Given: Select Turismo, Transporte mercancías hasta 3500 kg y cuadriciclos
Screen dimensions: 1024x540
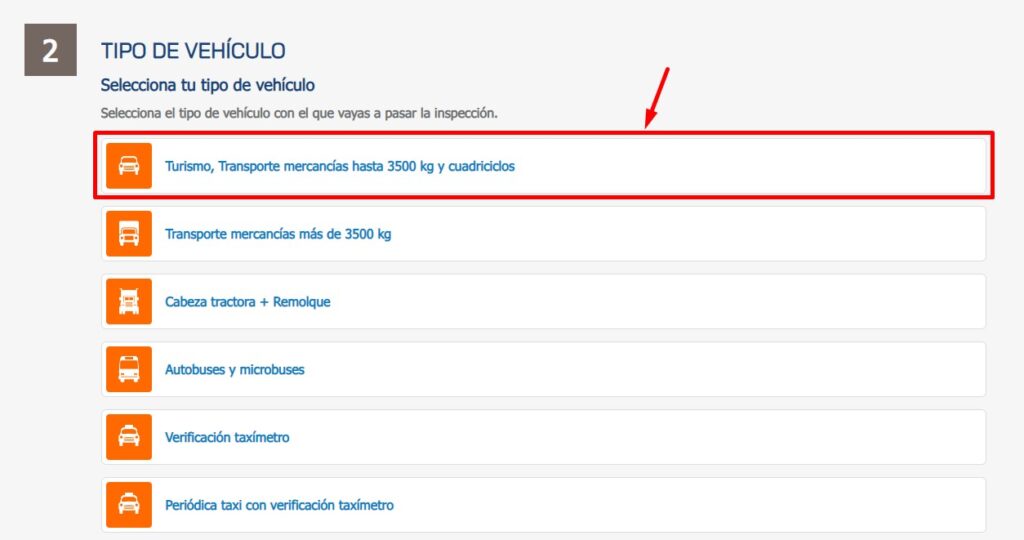Looking at the screenshot, I should (543, 166).
